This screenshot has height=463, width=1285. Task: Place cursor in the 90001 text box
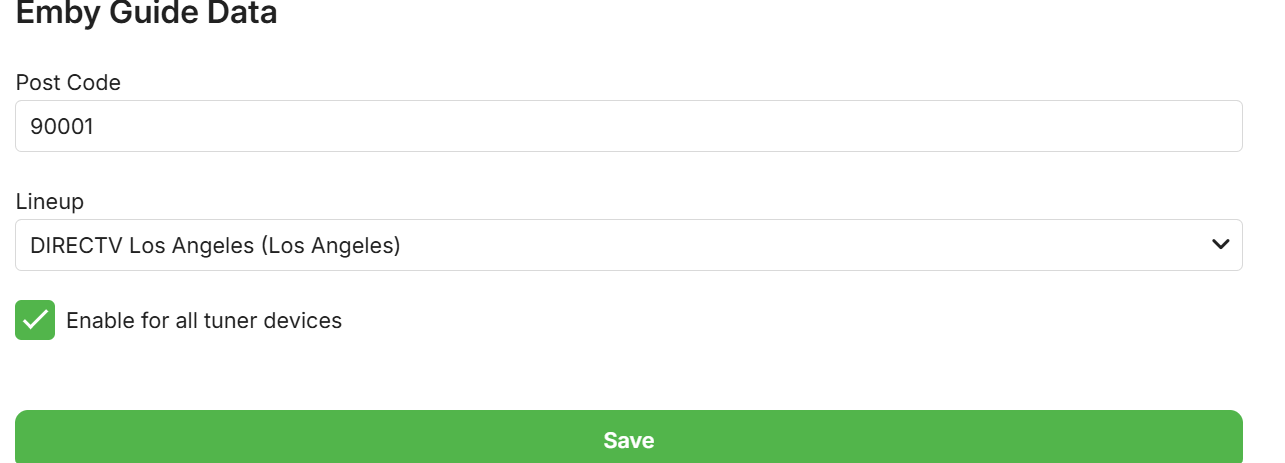(x=628, y=126)
